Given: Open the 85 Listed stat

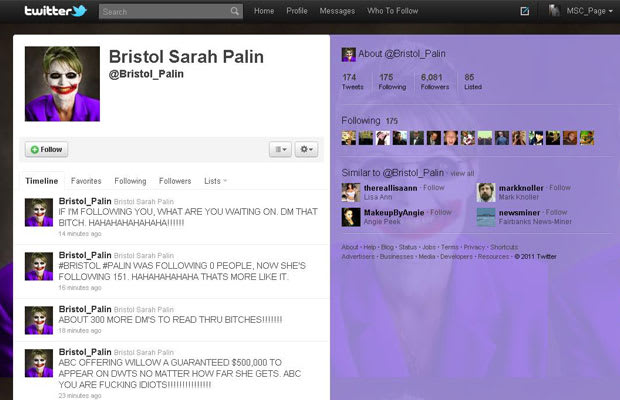Looking at the screenshot, I should [473, 81].
